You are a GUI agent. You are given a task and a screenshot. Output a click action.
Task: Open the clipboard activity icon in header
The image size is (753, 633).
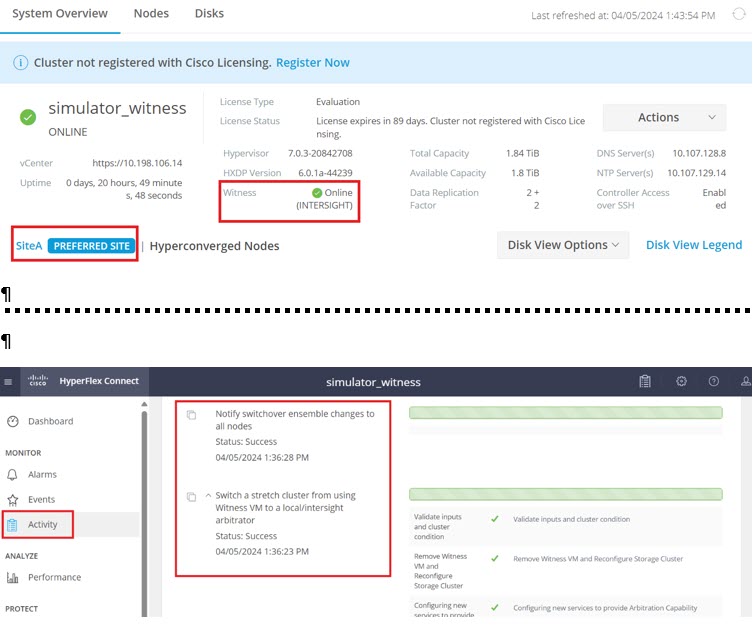point(645,381)
